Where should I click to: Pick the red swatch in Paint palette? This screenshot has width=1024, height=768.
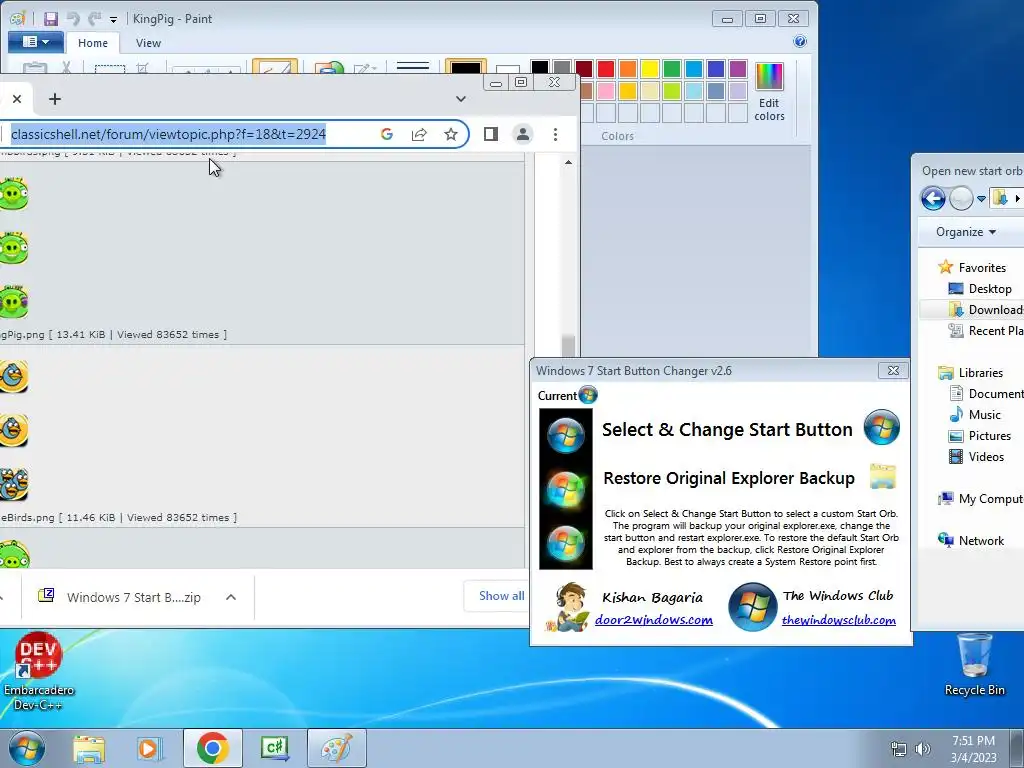[606, 69]
